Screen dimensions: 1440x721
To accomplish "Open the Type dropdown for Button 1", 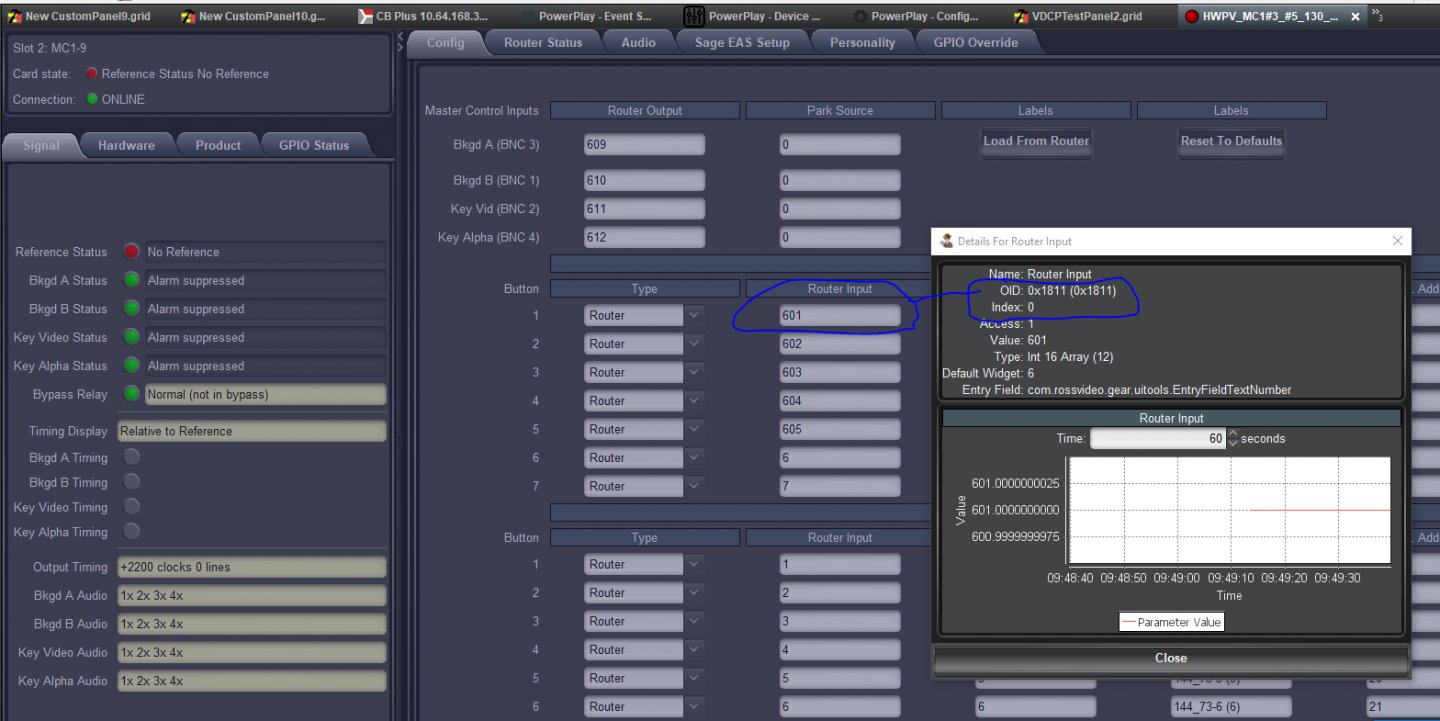I will (x=694, y=315).
